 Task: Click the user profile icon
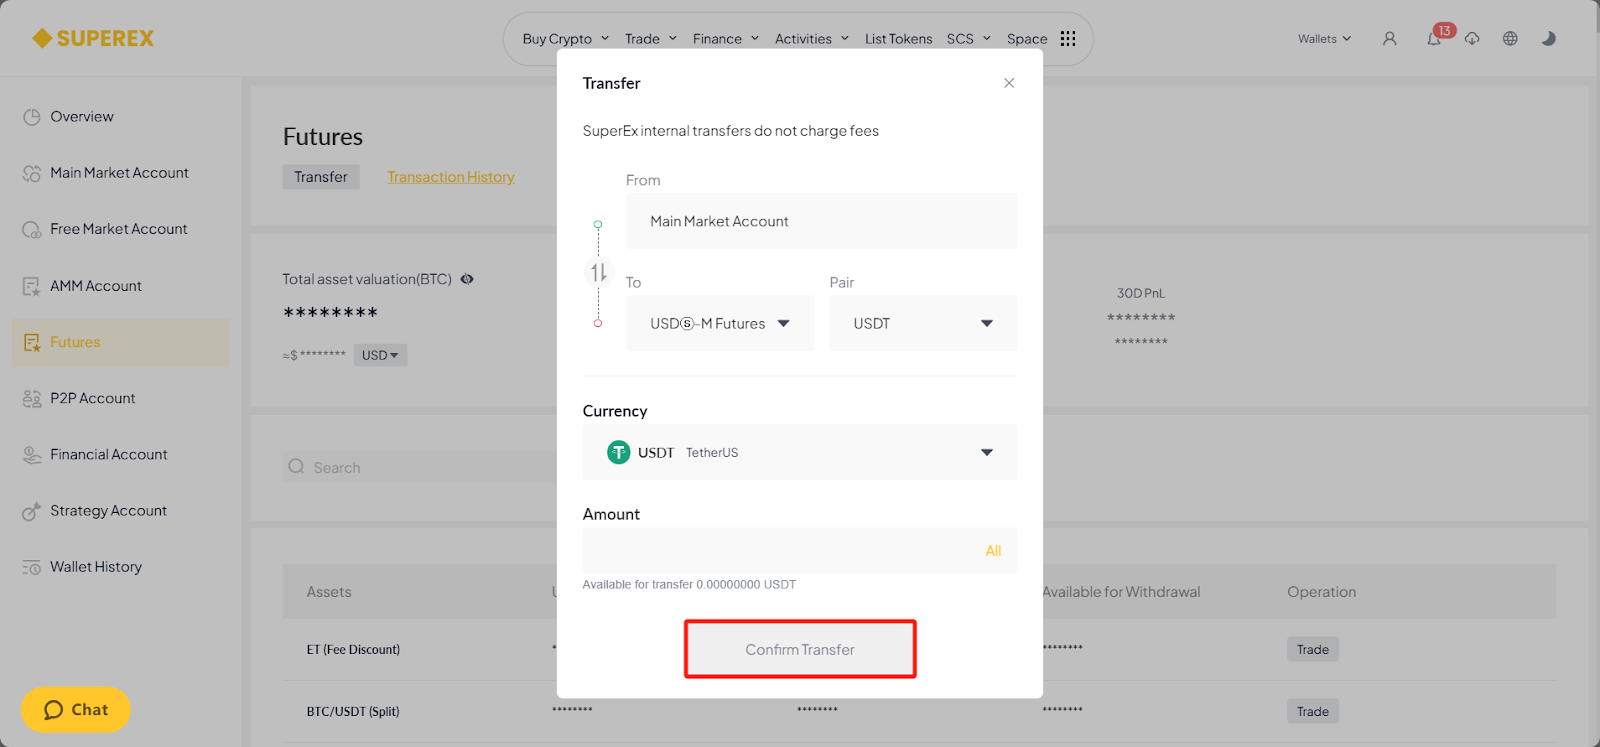click(x=1389, y=39)
